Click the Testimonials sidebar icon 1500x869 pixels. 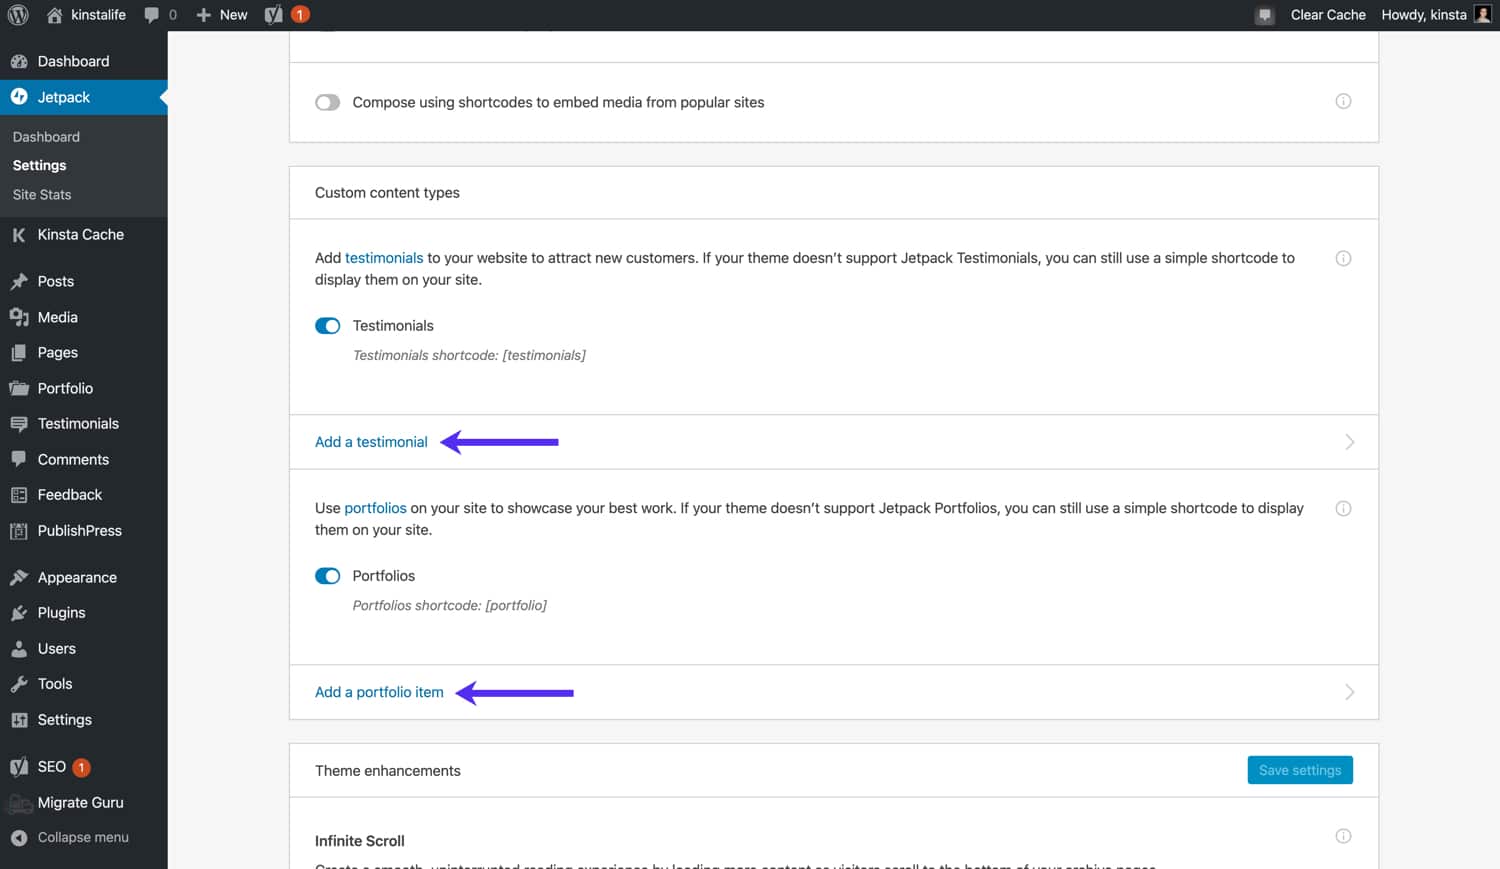(x=20, y=423)
